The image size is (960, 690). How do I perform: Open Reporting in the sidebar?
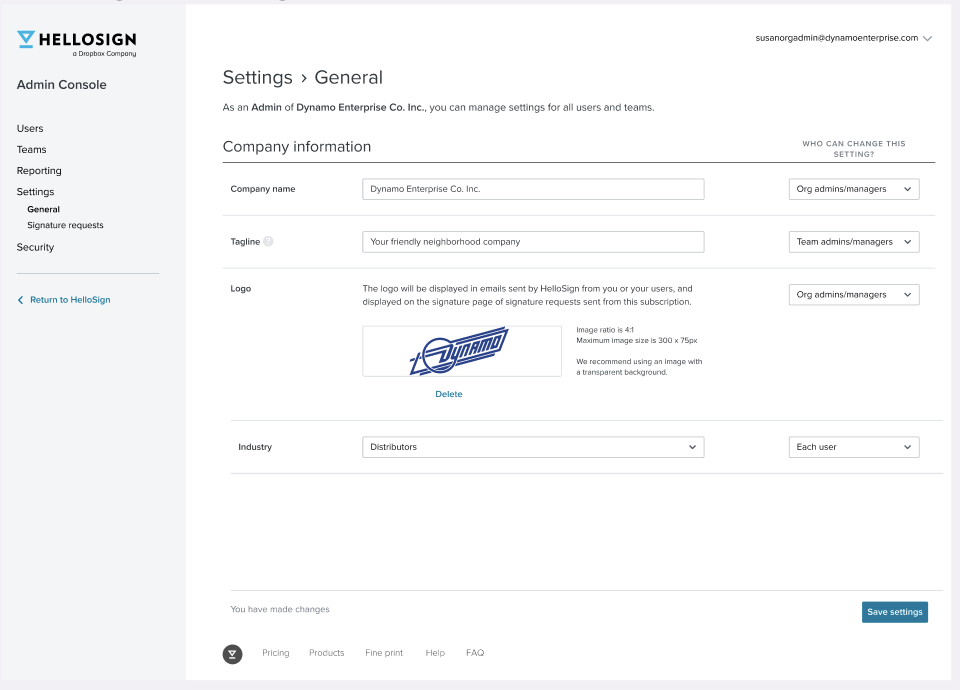[x=39, y=171]
